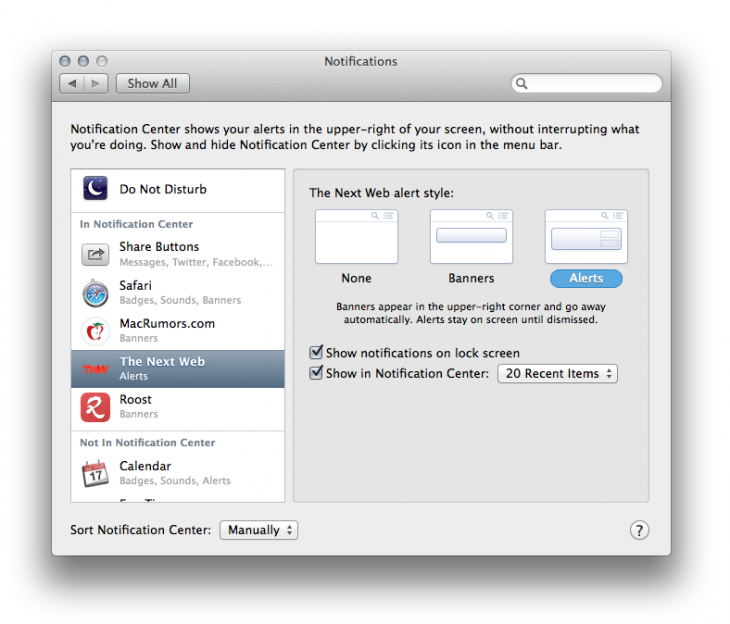Select Roost in the list
730x624 pixels.
[x=178, y=407]
